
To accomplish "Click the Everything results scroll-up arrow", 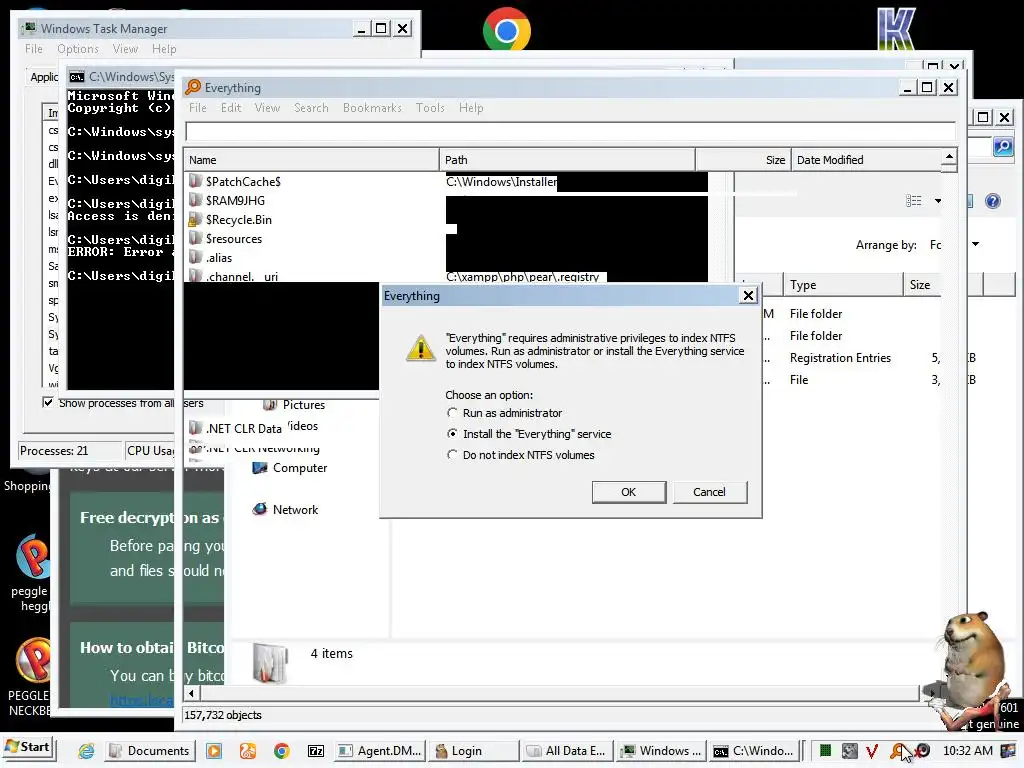I will [949, 157].
